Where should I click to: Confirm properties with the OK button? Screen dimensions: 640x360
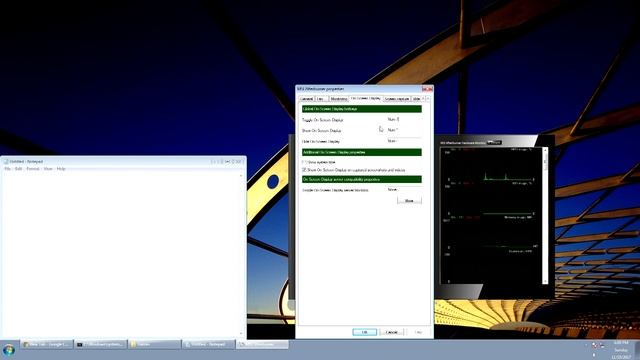(364, 332)
